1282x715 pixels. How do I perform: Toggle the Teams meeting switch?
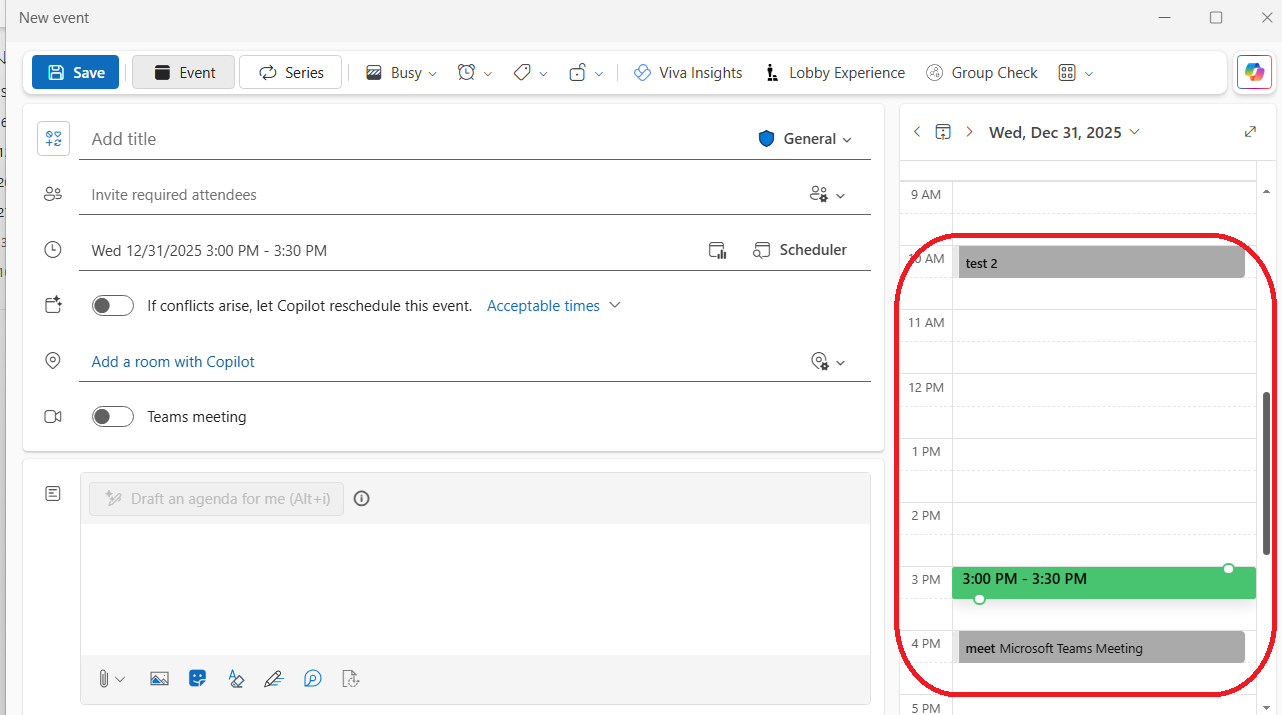click(113, 417)
